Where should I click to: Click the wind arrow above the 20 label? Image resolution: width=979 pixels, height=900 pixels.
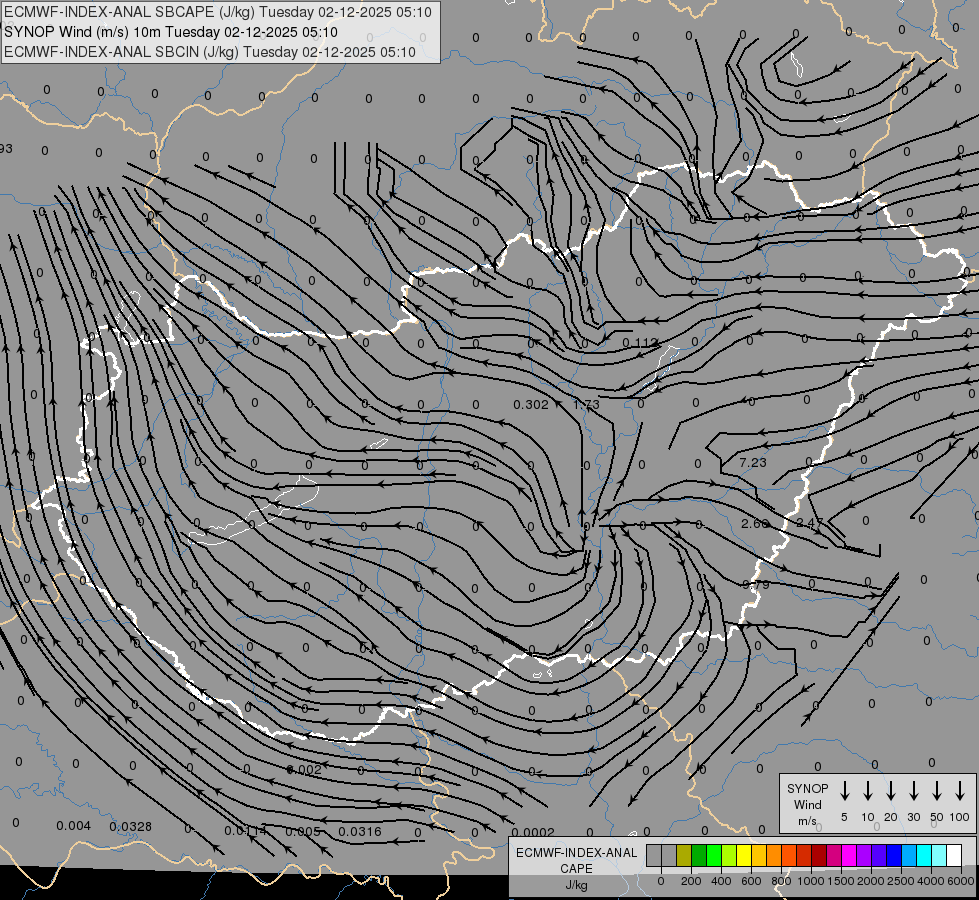pyautogui.click(x=891, y=791)
